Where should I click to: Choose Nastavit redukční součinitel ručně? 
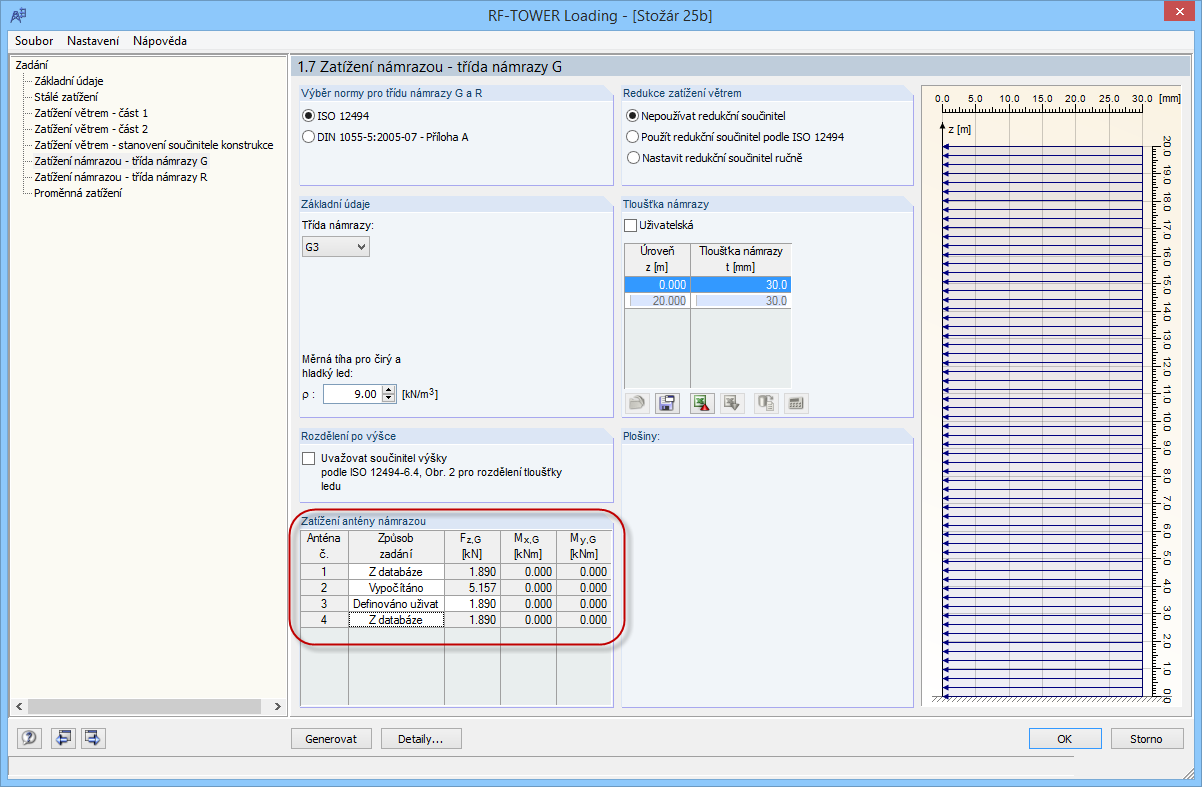coord(714,157)
